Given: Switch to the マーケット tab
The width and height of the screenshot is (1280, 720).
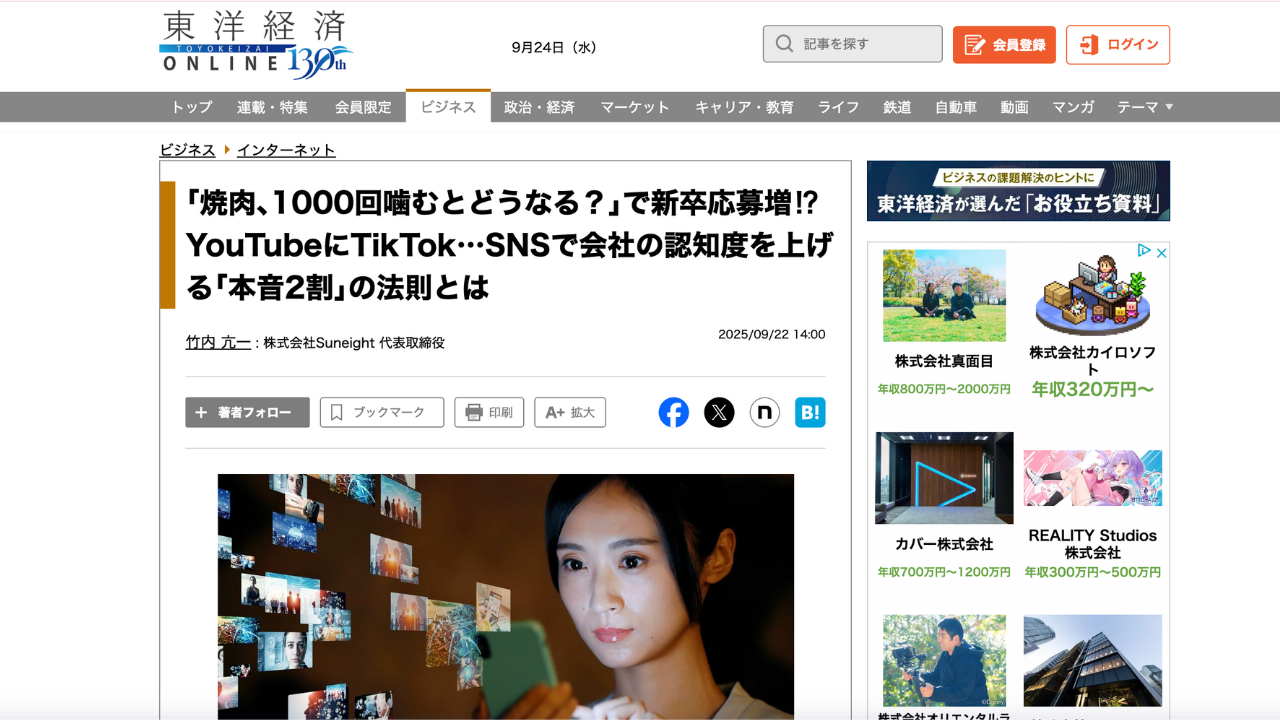Looking at the screenshot, I should pyautogui.click(x=635, y=107).
